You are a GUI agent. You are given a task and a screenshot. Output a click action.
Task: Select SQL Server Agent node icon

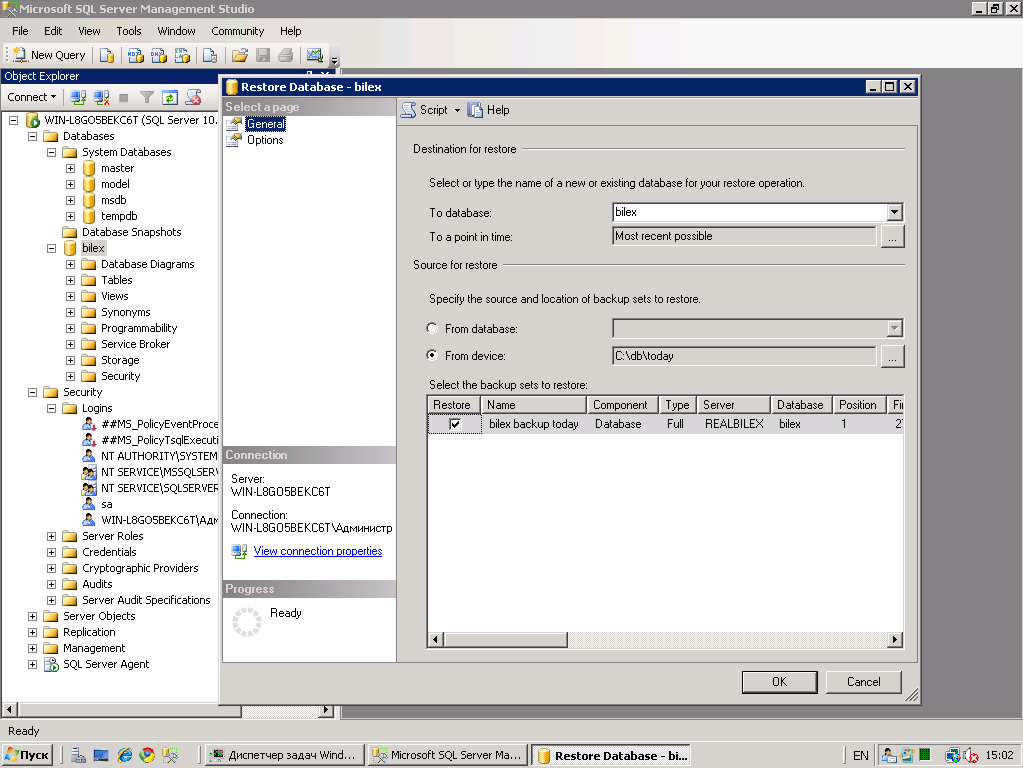click(51, 664)
